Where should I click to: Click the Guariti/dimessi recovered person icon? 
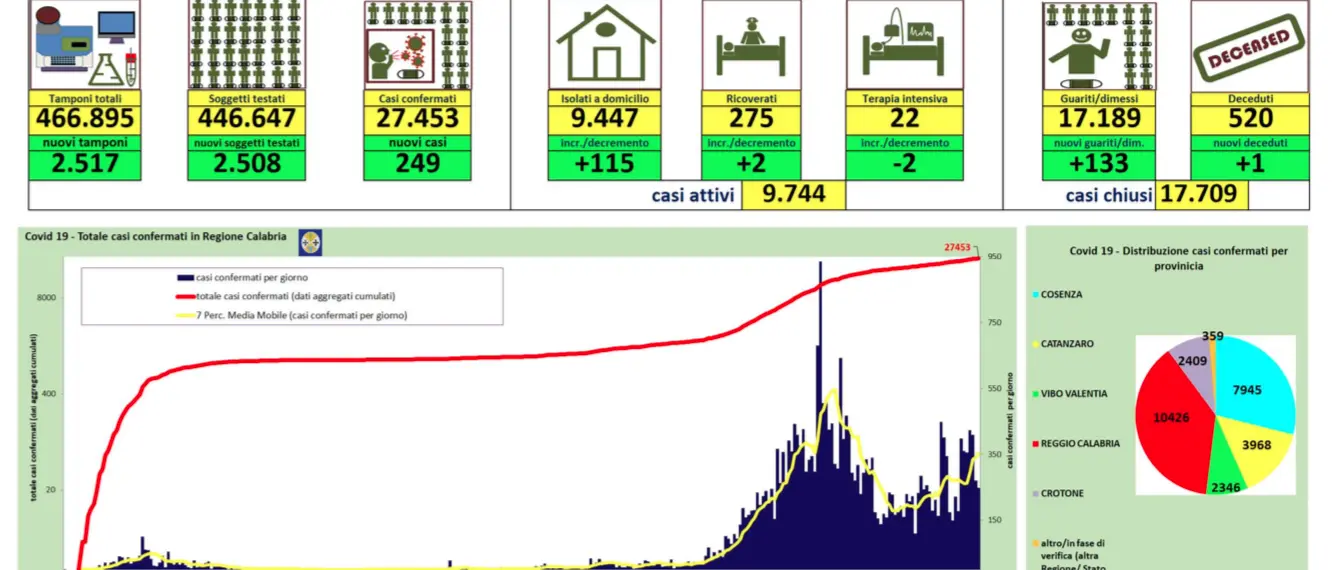point(1099,46)
